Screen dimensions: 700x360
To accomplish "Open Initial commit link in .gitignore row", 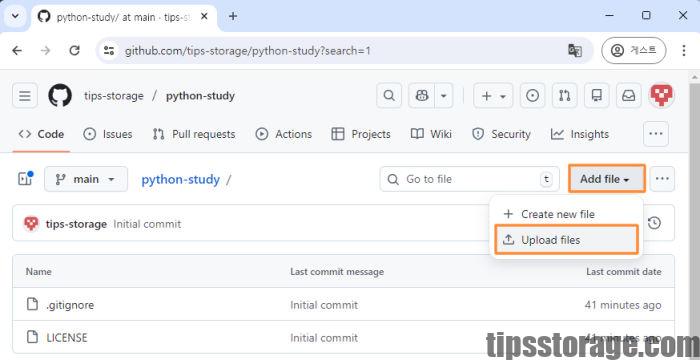I will [324, 305].
